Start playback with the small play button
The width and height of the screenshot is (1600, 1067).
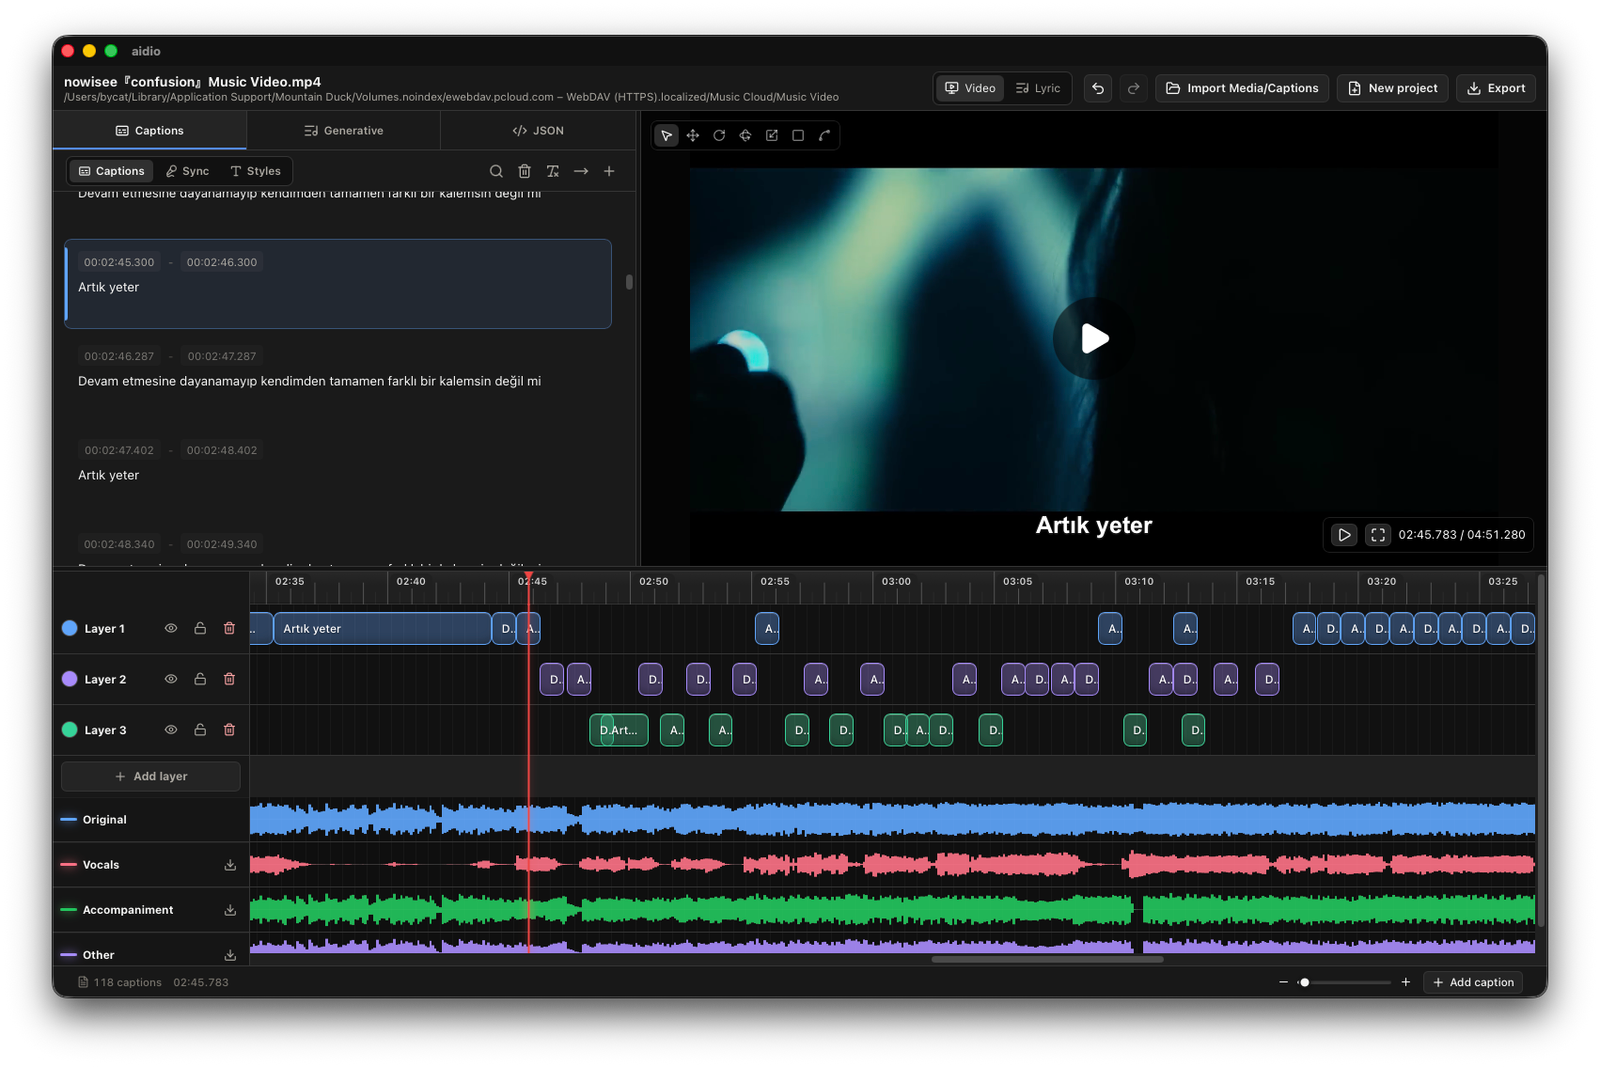[x=1344, y=535]
